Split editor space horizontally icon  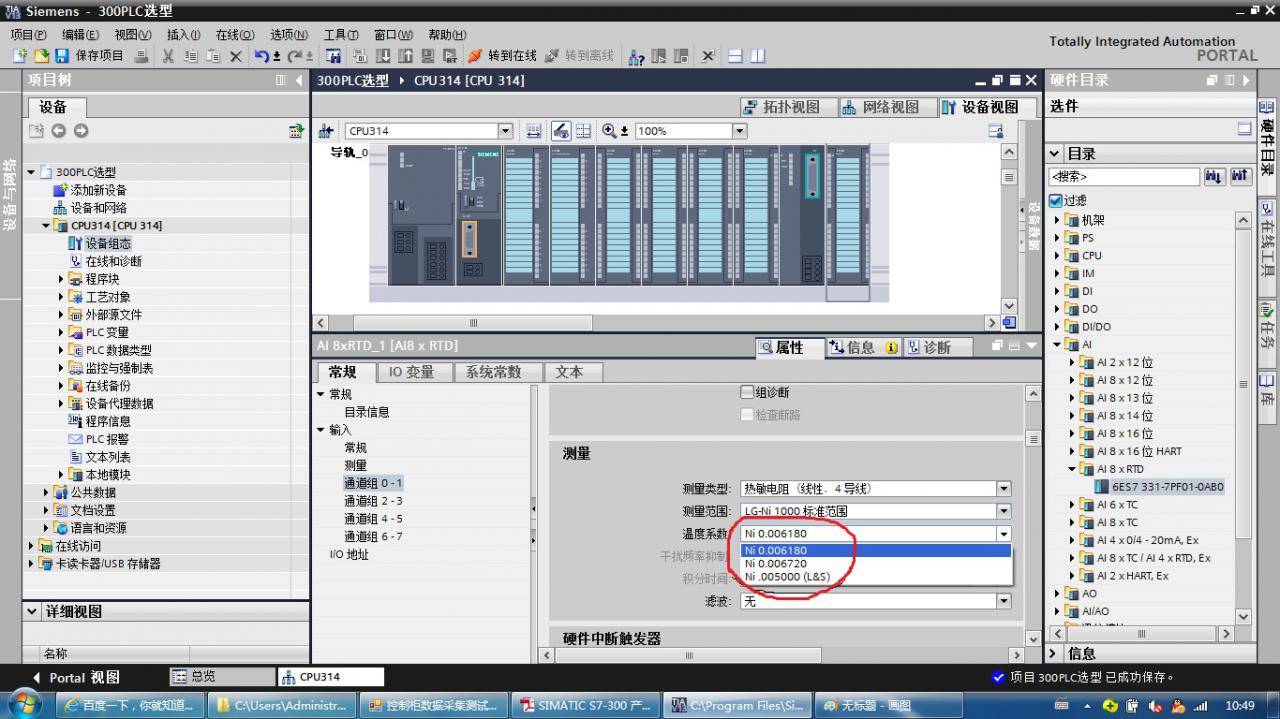pyautogui.click(x=735, y=56)
